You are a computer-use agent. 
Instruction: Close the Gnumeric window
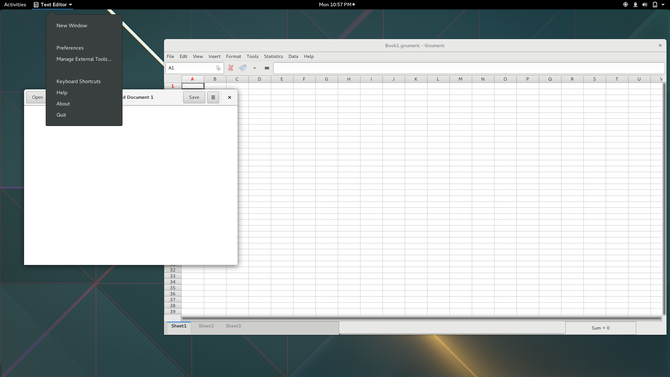pyautogui.click(x=660, y=45)
